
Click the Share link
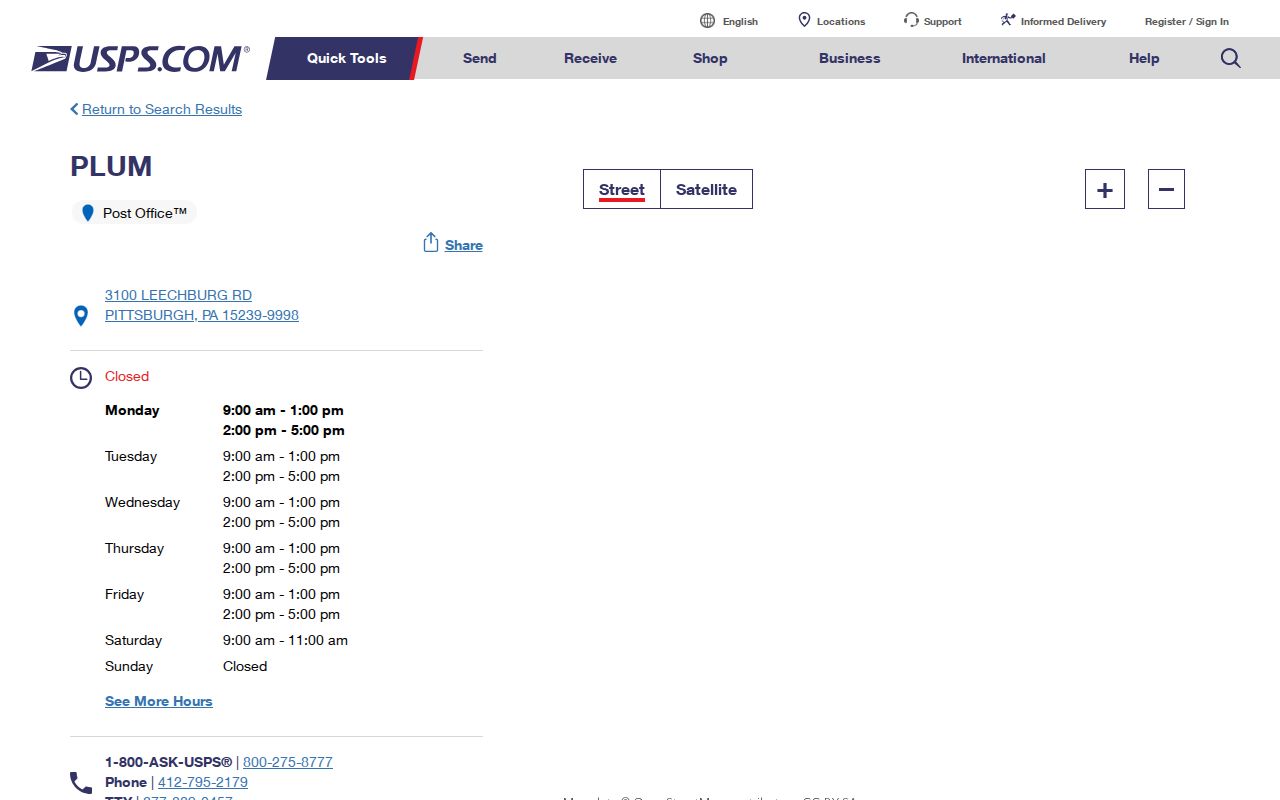click(x=464, y=245)
